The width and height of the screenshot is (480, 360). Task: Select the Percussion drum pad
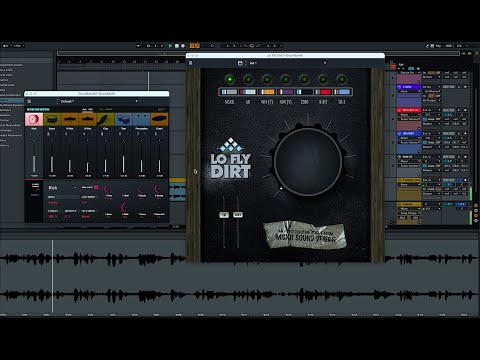click(x=141, y=119)
